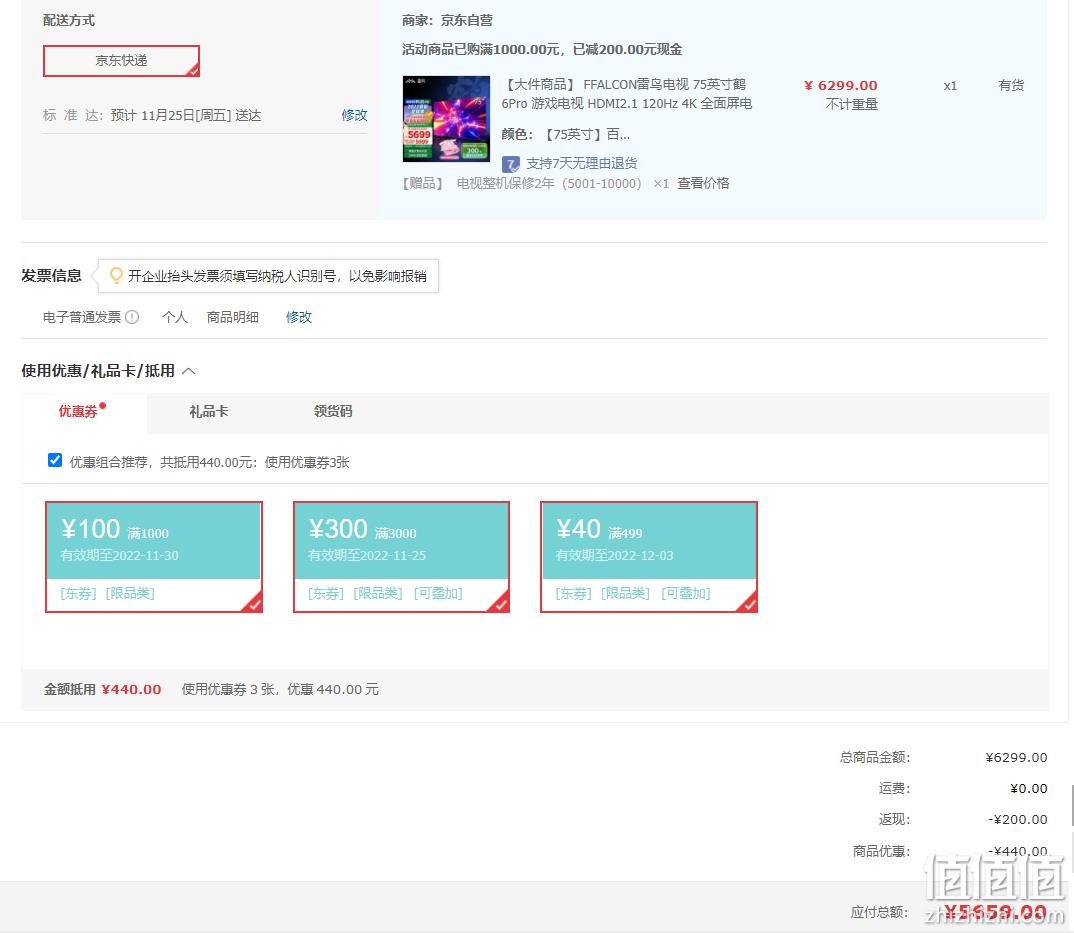The image size is (1074, 933).
Task: Switch to the 礼品卡 tab
Action: click(209, 411)
